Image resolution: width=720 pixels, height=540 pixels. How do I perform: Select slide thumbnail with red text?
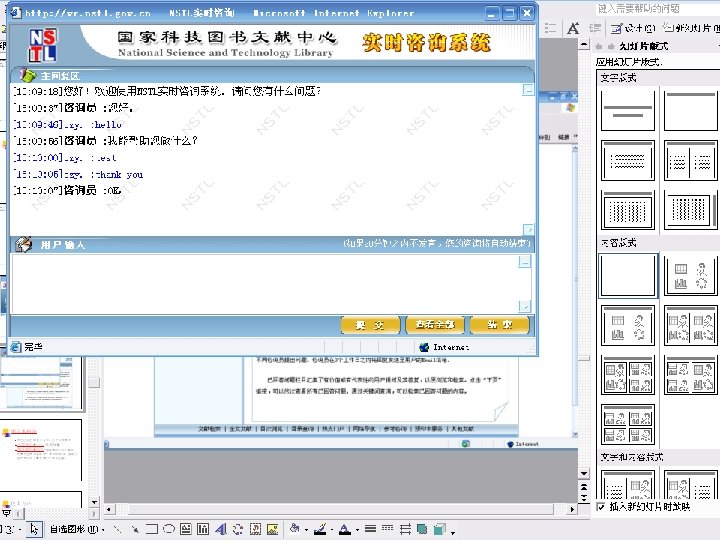42,449
